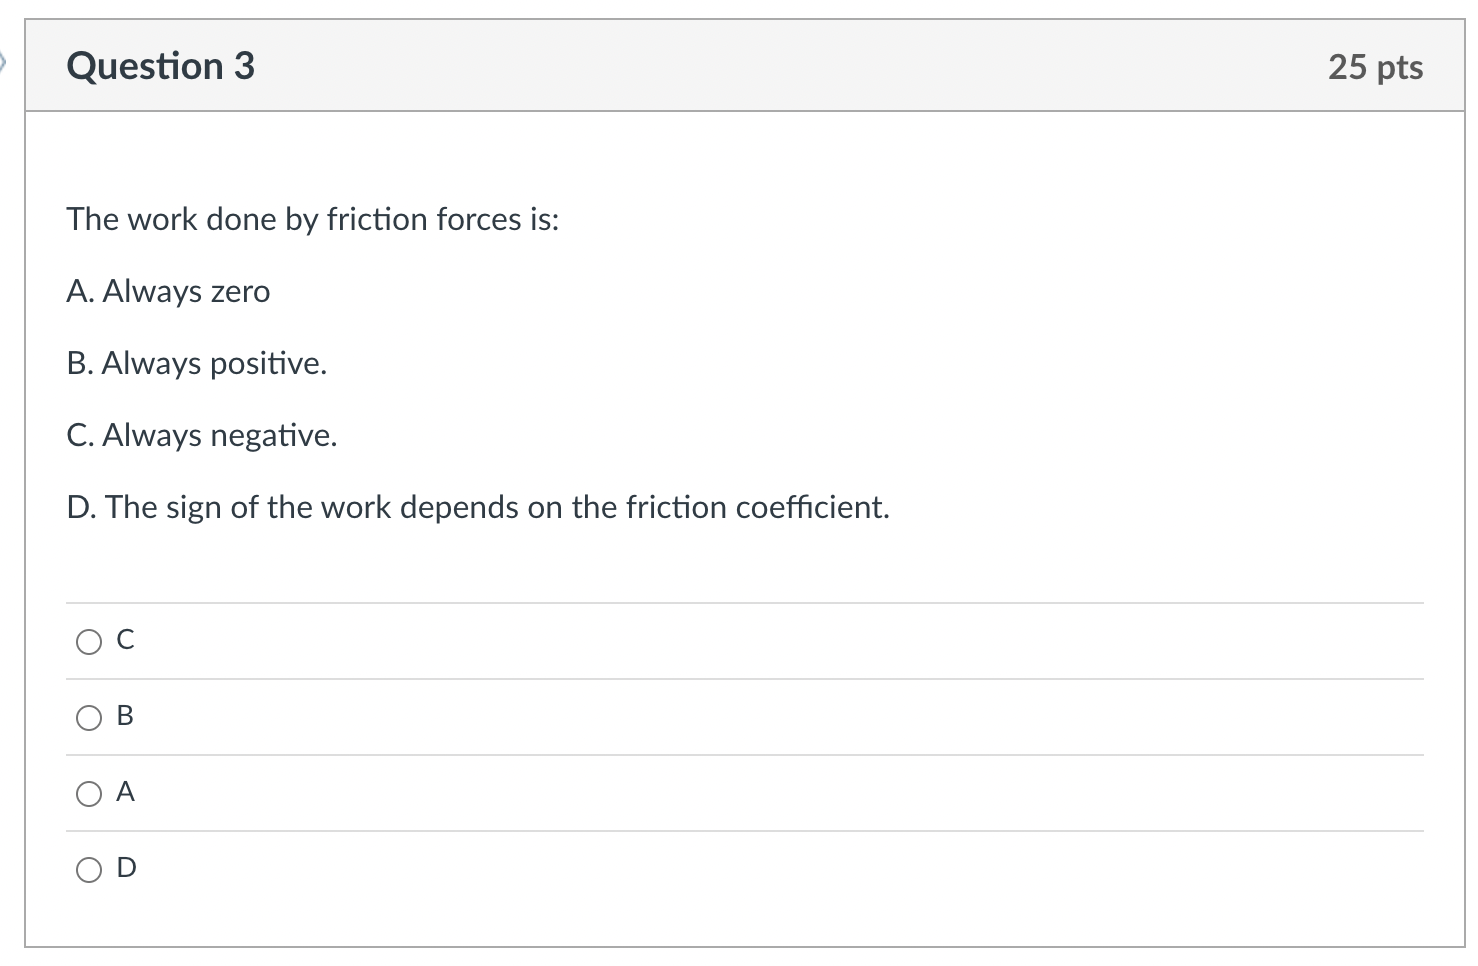Click the 25 pts score label

[x=1375, y=67]
